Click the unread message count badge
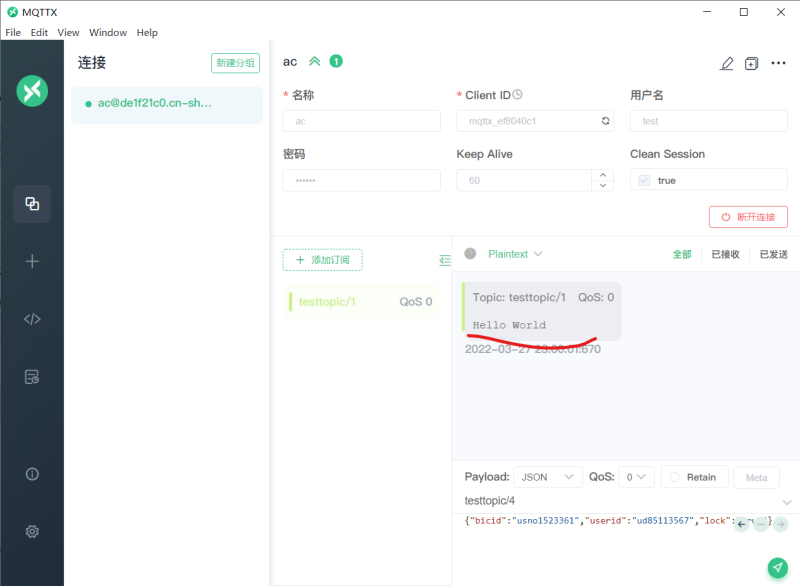 pyautogui.click(x=336, y=61)
